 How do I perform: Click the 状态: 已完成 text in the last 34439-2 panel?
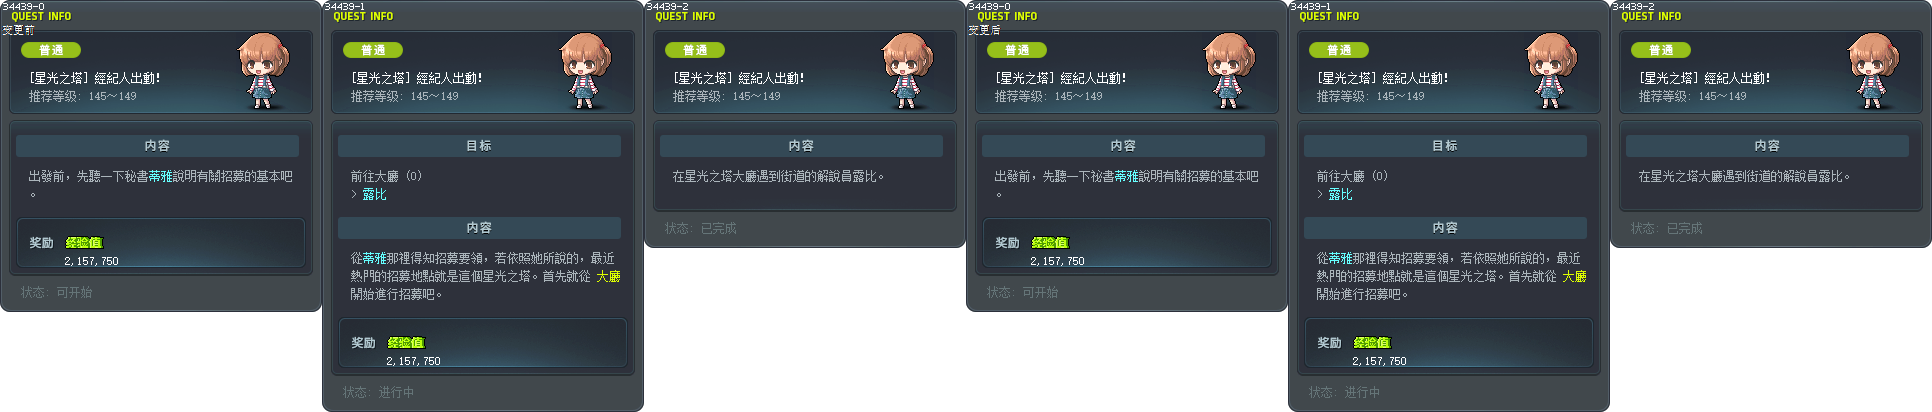1667,228
